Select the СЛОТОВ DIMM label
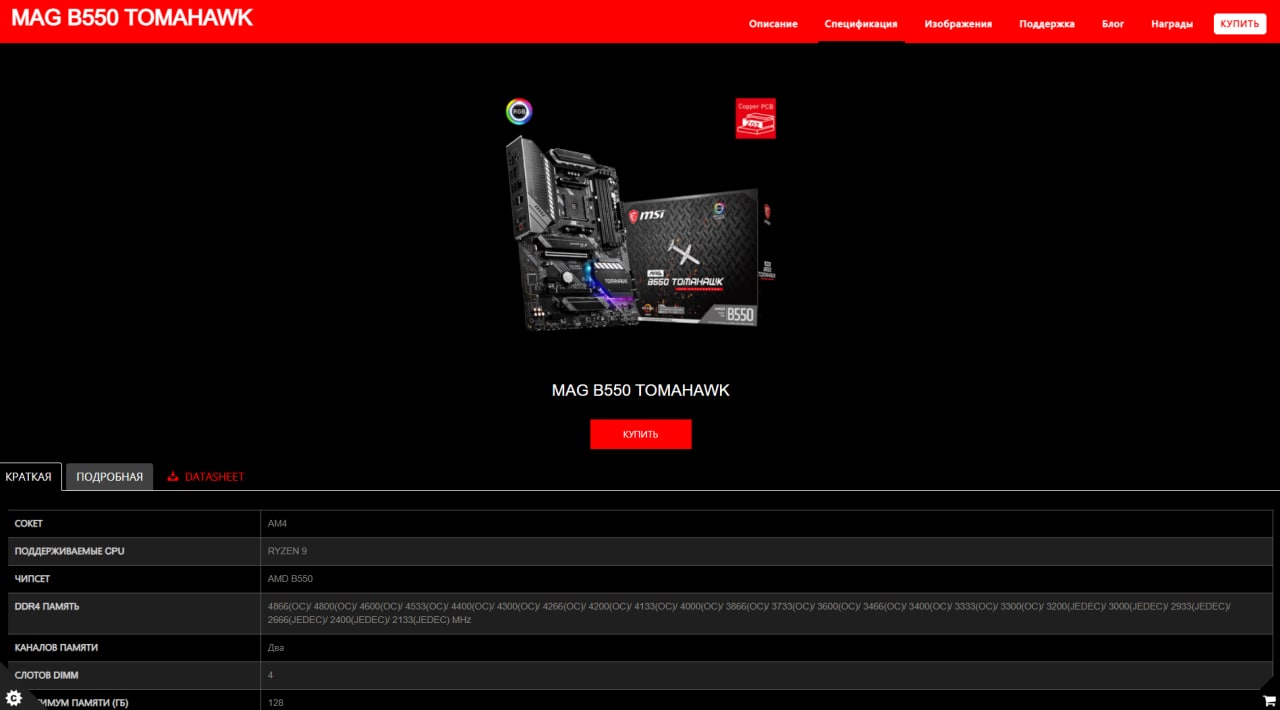Image resolution: width=1280 pixels, height=710 pixels. tap(46, 675)
